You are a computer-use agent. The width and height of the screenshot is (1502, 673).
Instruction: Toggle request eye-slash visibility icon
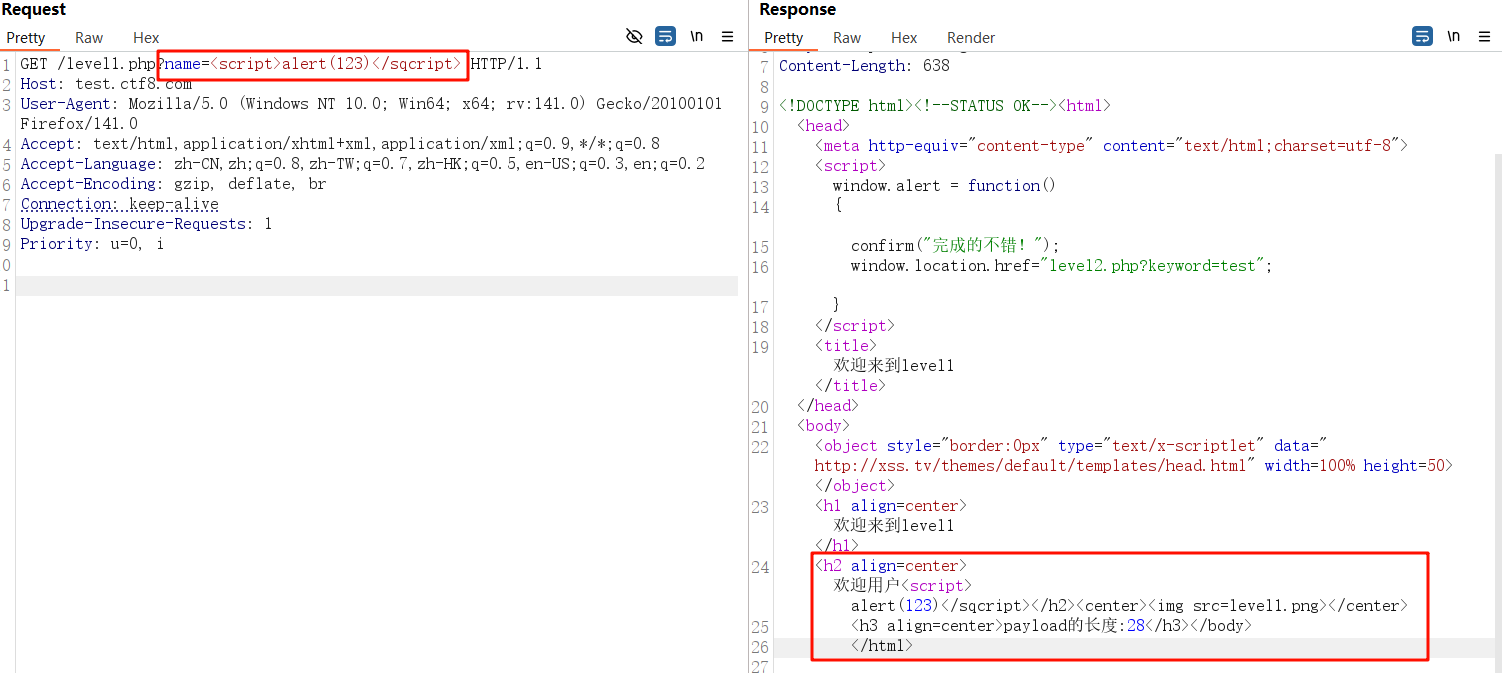[634, 37]
